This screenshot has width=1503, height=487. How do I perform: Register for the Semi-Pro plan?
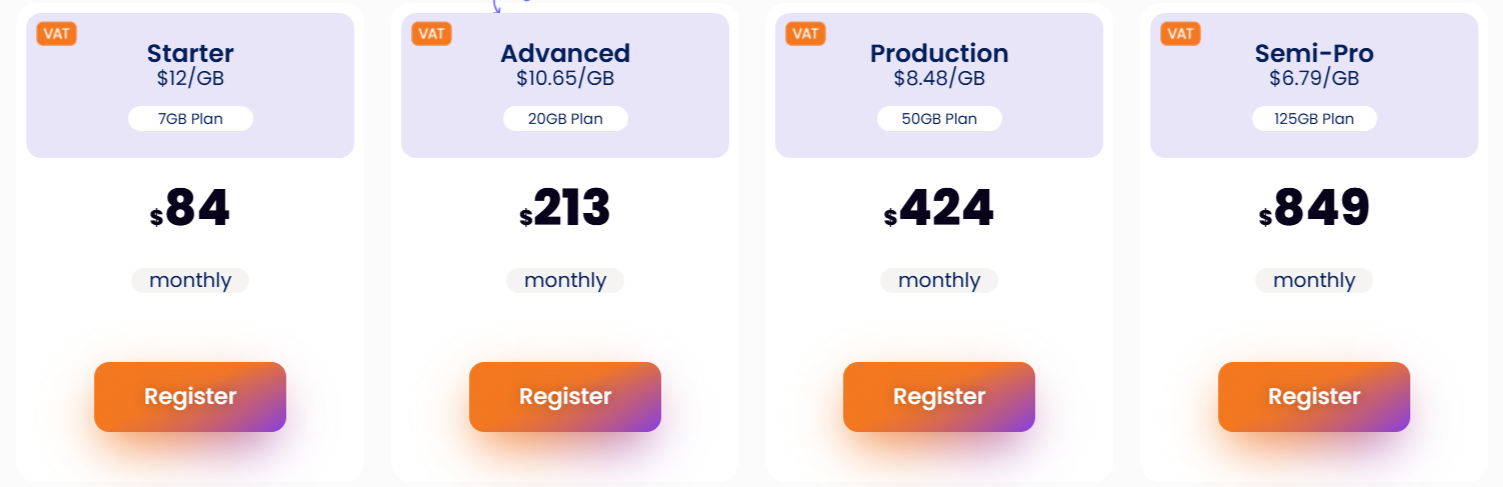point(1314,397)
